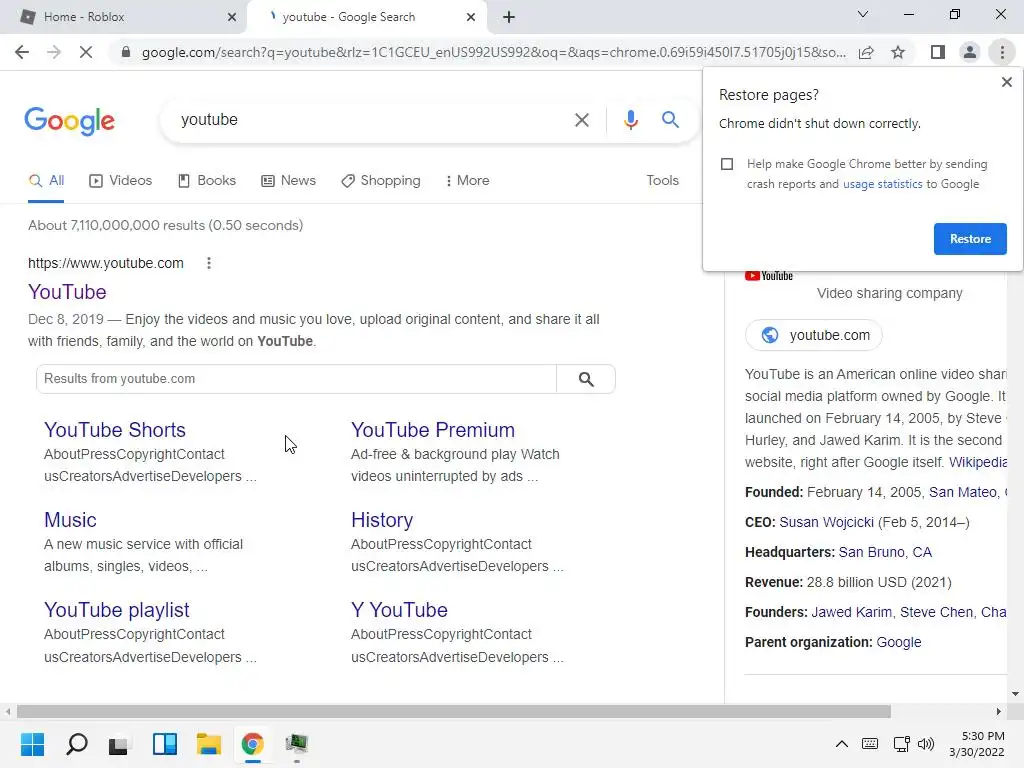The image size is (1024, 768).
Task: Start voice search with the microphone
Action: point(630,120)
